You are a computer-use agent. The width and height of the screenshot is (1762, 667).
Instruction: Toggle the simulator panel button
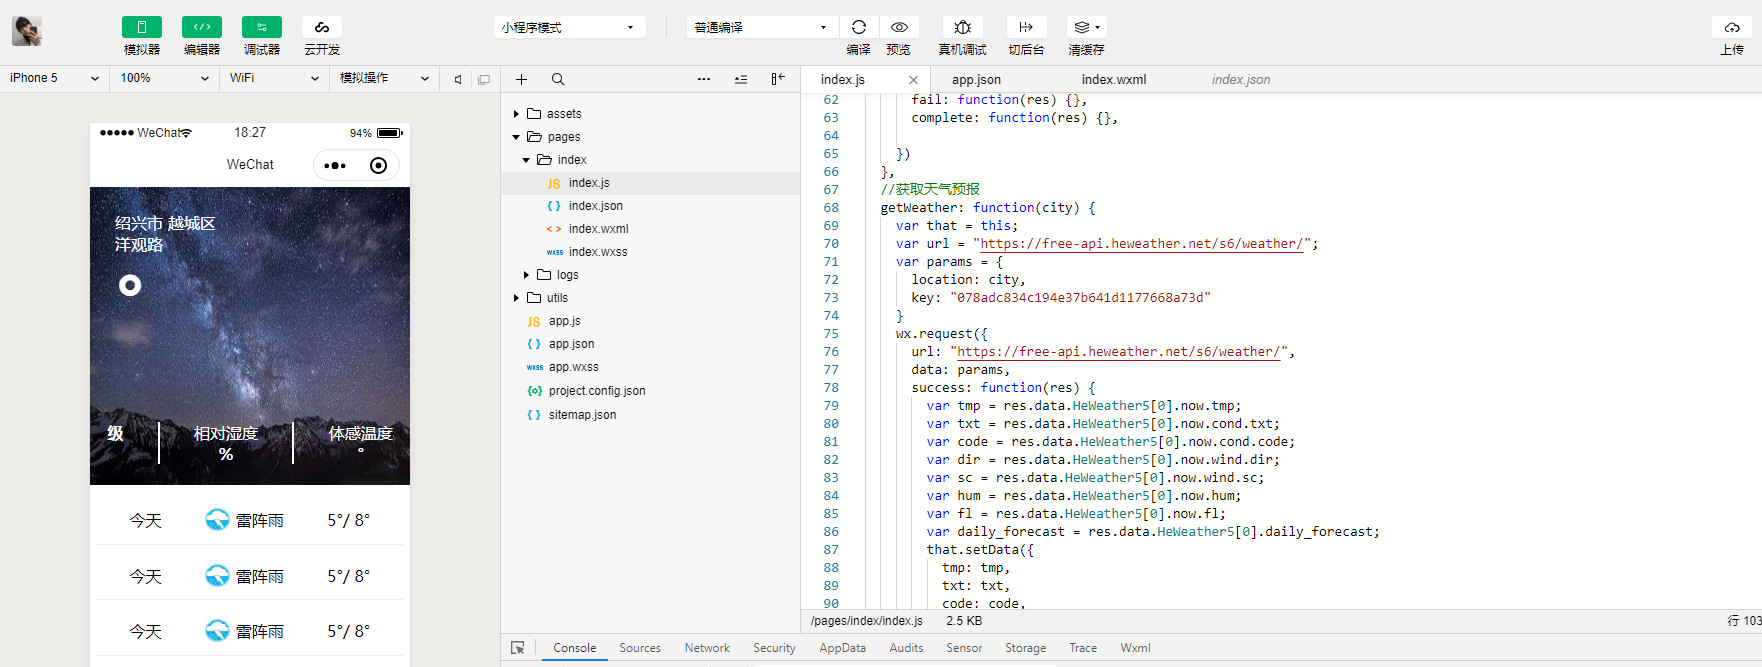click(x=141, y=27)
